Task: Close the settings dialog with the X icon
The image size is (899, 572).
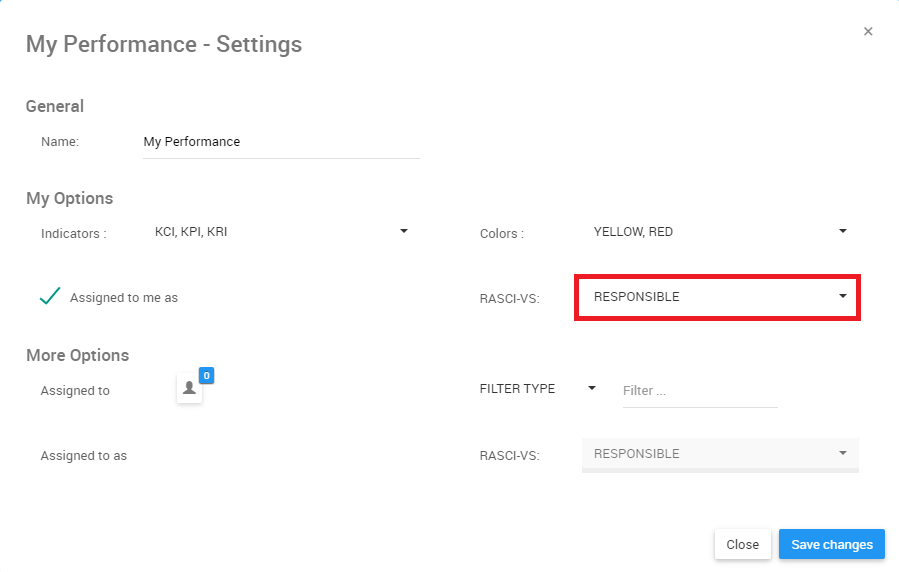Action: [x=868, y=32]
